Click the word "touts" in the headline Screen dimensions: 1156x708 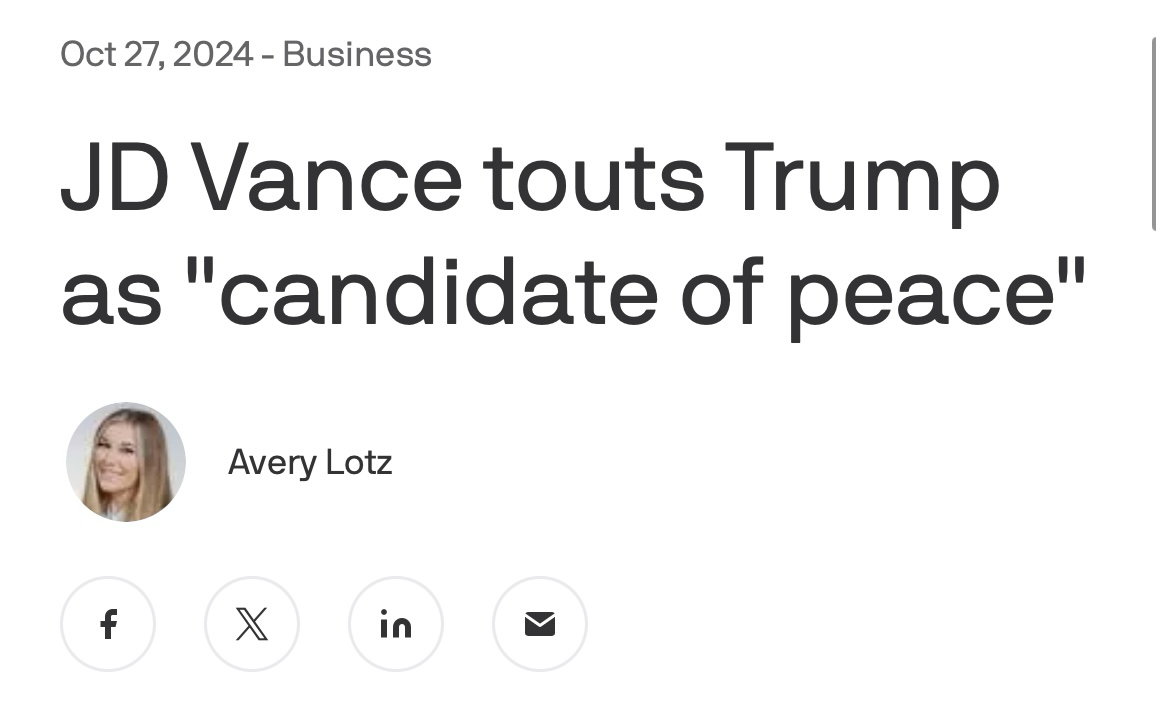point(594,181)
